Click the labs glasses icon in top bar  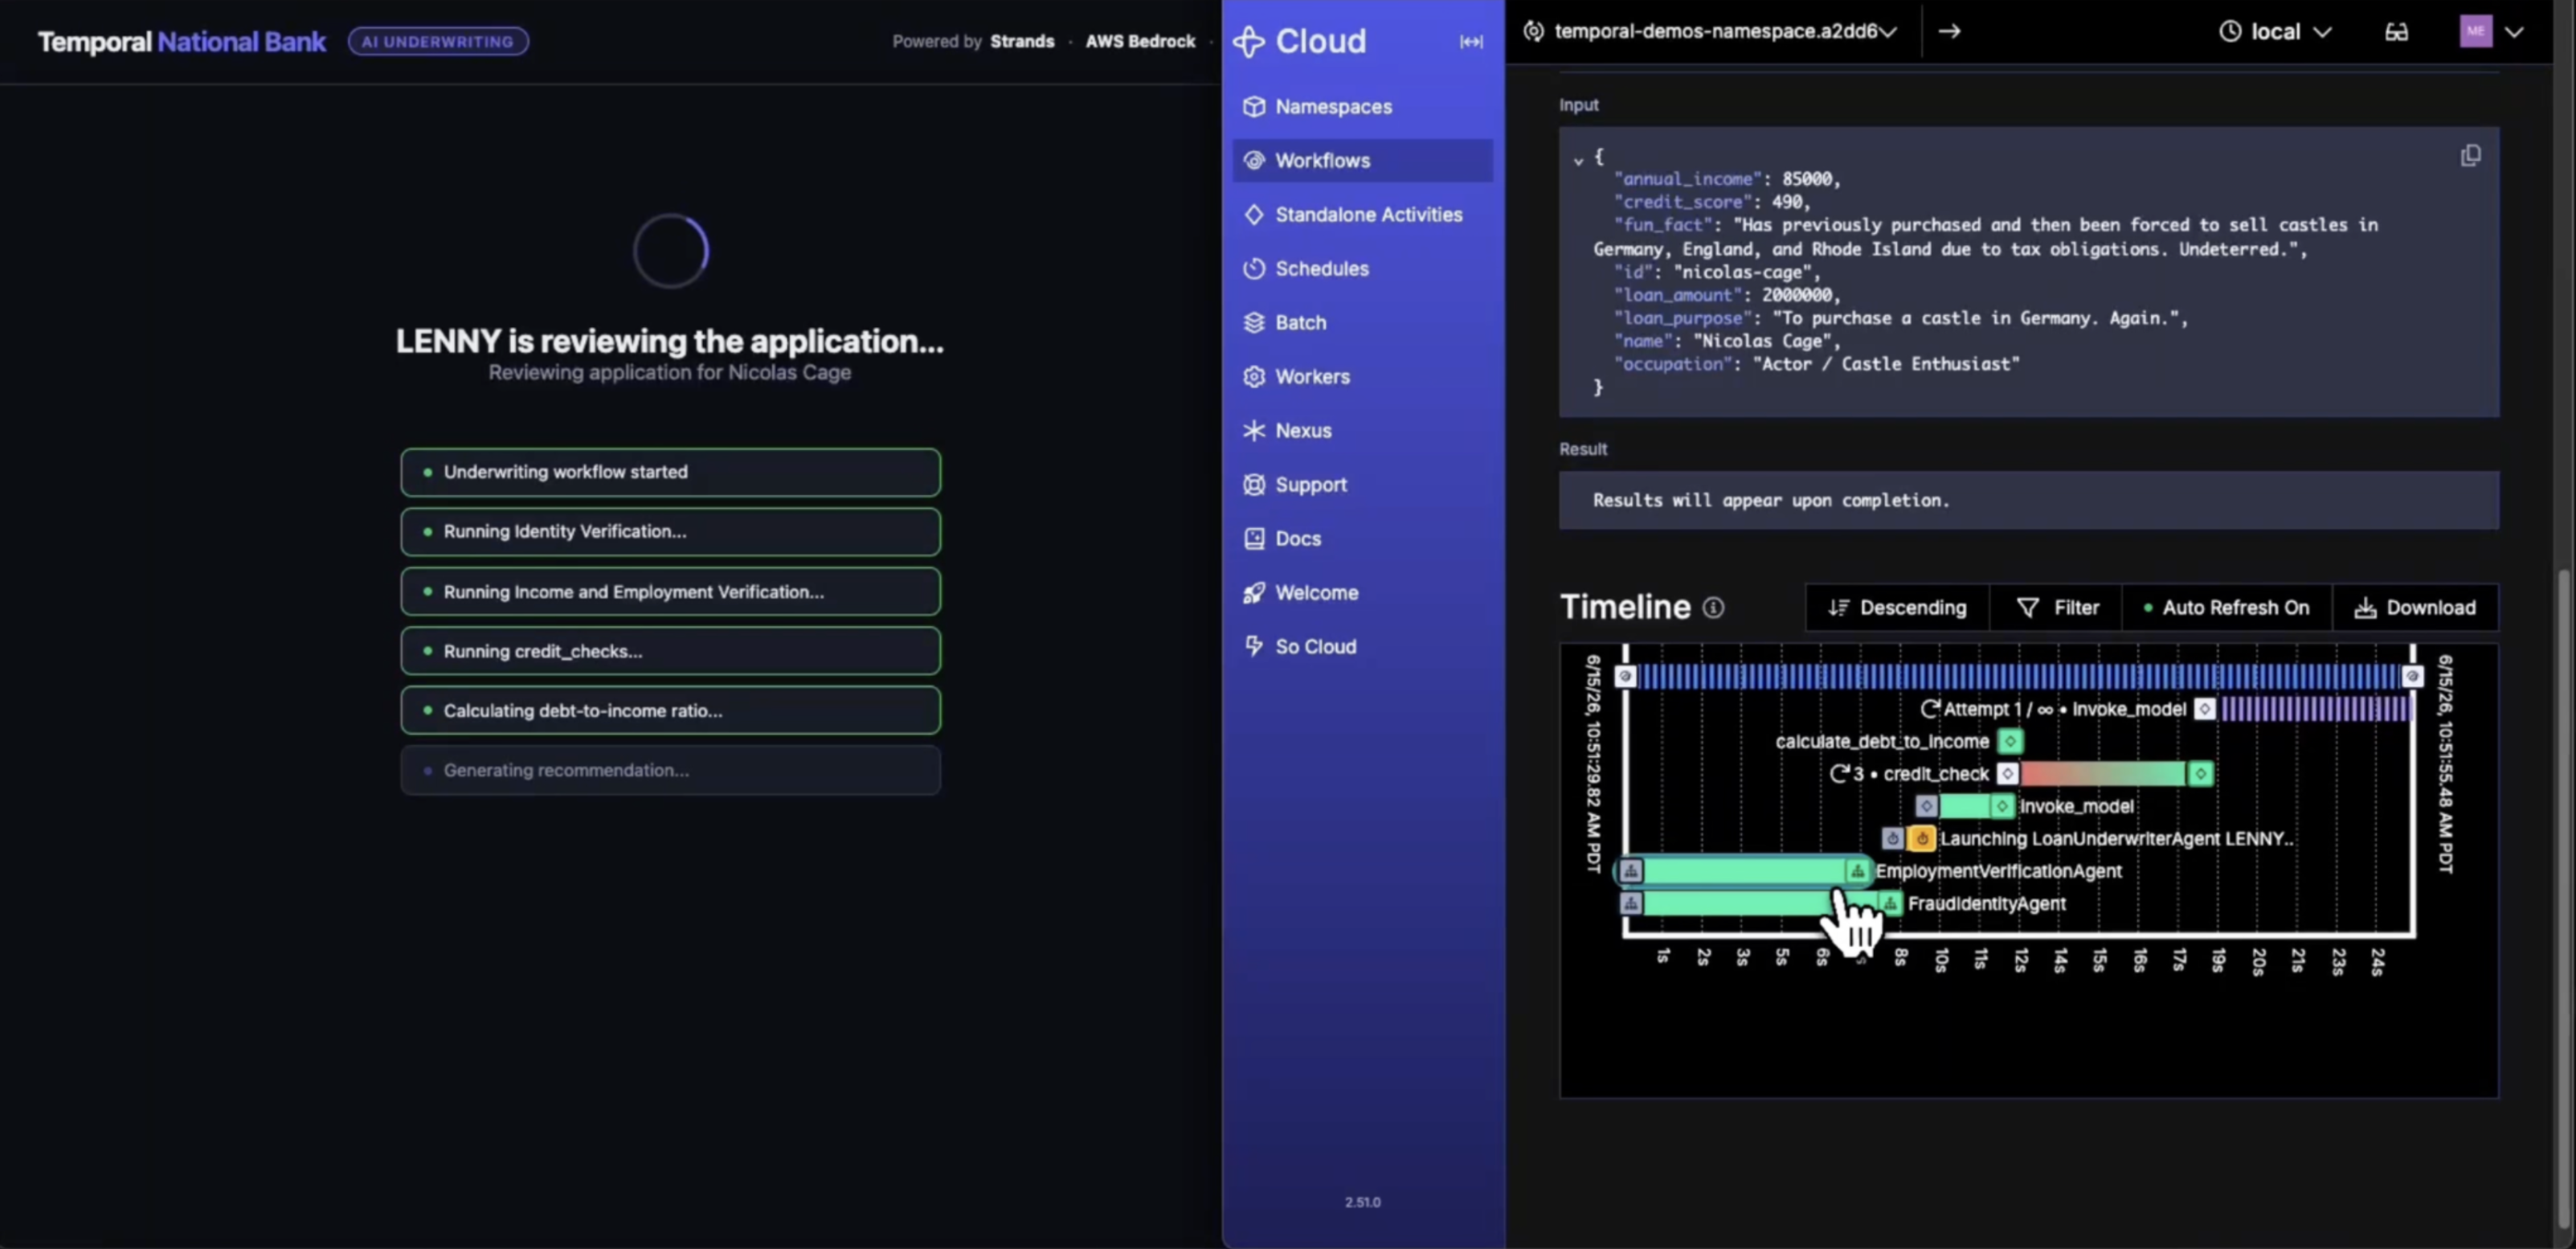[x=2396, y=31]
